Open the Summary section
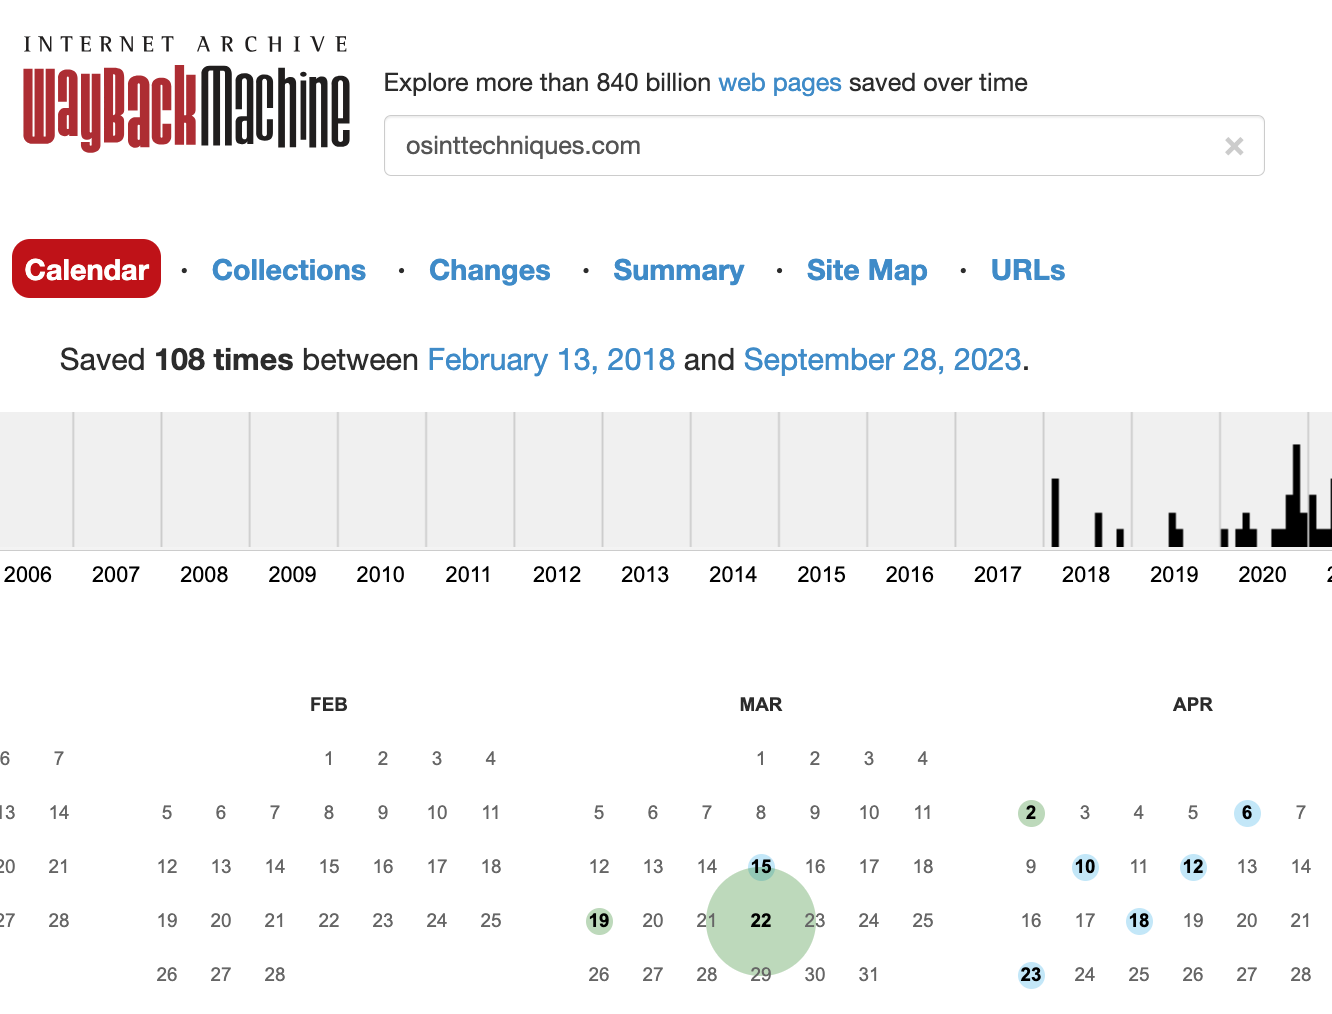 (679, 270)
